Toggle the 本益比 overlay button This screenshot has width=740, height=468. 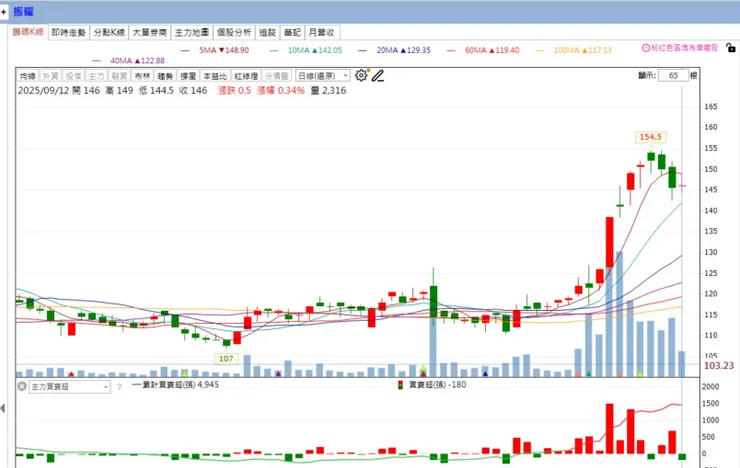(x=215, y=76)
